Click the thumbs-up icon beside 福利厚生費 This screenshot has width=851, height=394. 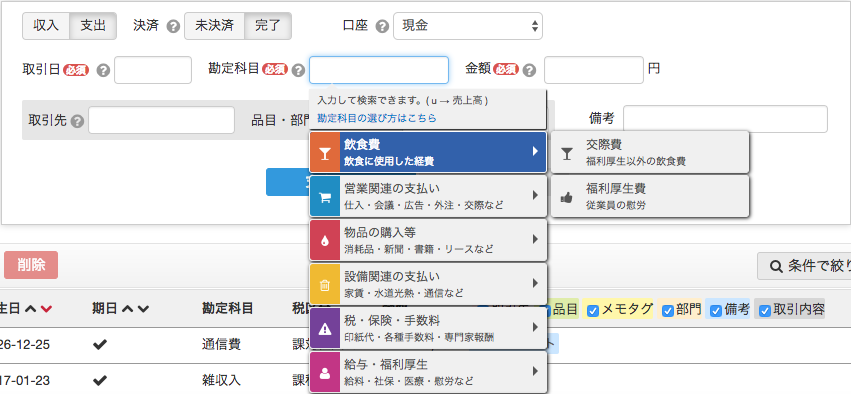tap(567, 197)
